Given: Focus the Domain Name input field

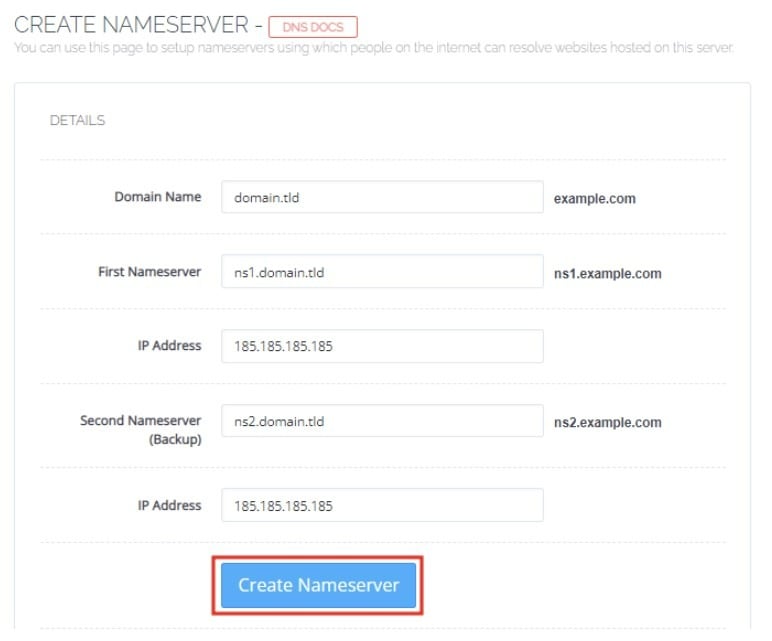Looking at the screenshot, I should (x=382, y=197).
